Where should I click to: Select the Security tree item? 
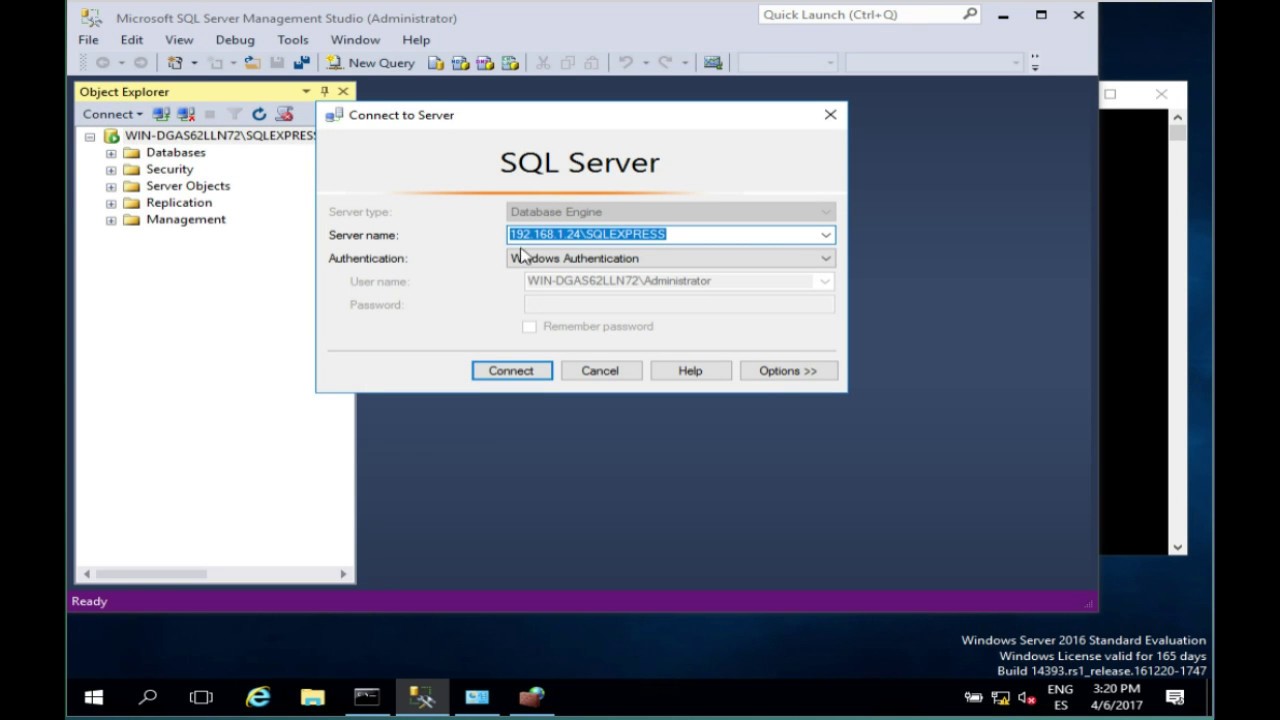pos(169,169)
